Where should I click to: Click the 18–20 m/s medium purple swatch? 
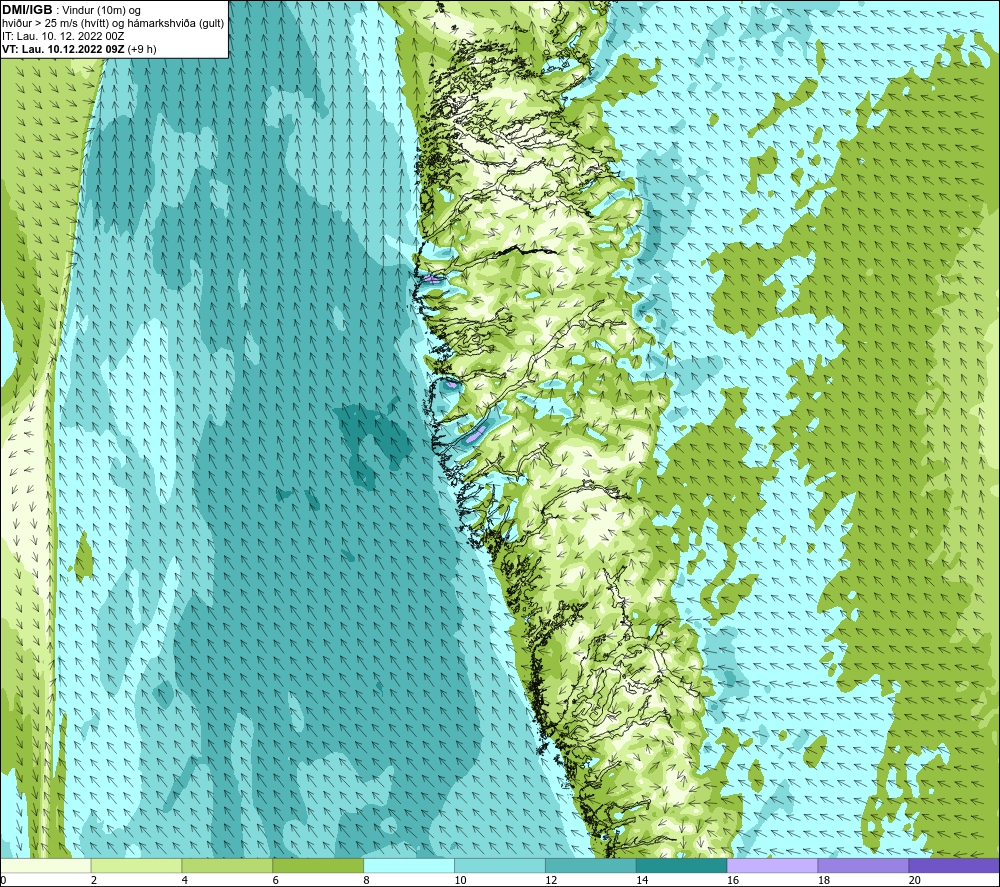coord(864,866)
